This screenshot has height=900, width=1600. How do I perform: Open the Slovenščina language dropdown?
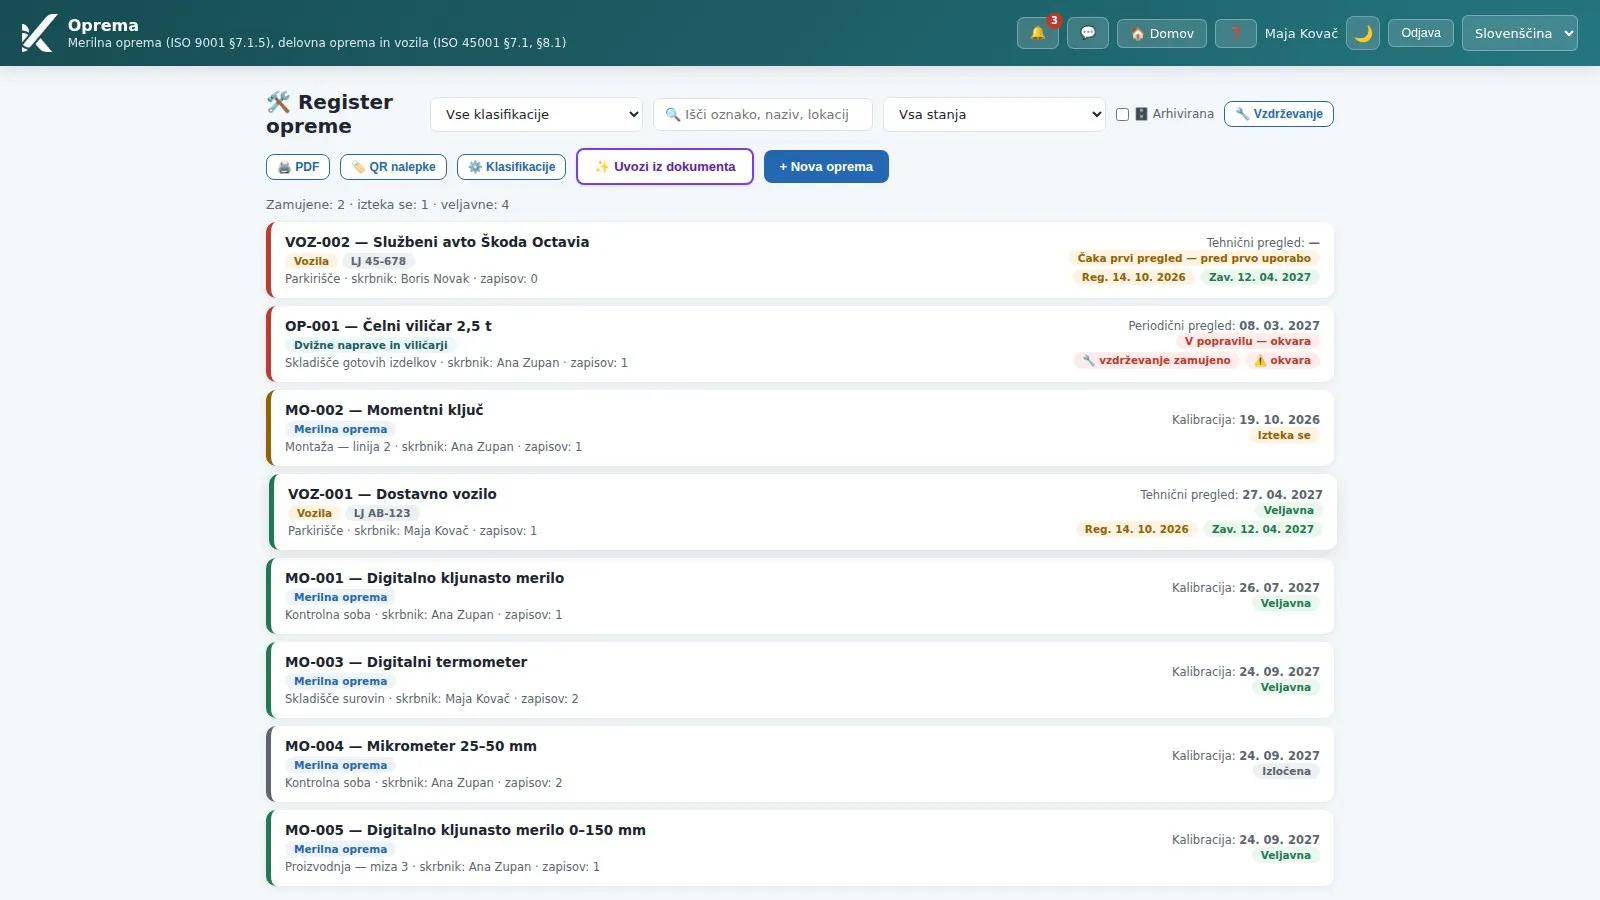click(x=1520, y=33)
